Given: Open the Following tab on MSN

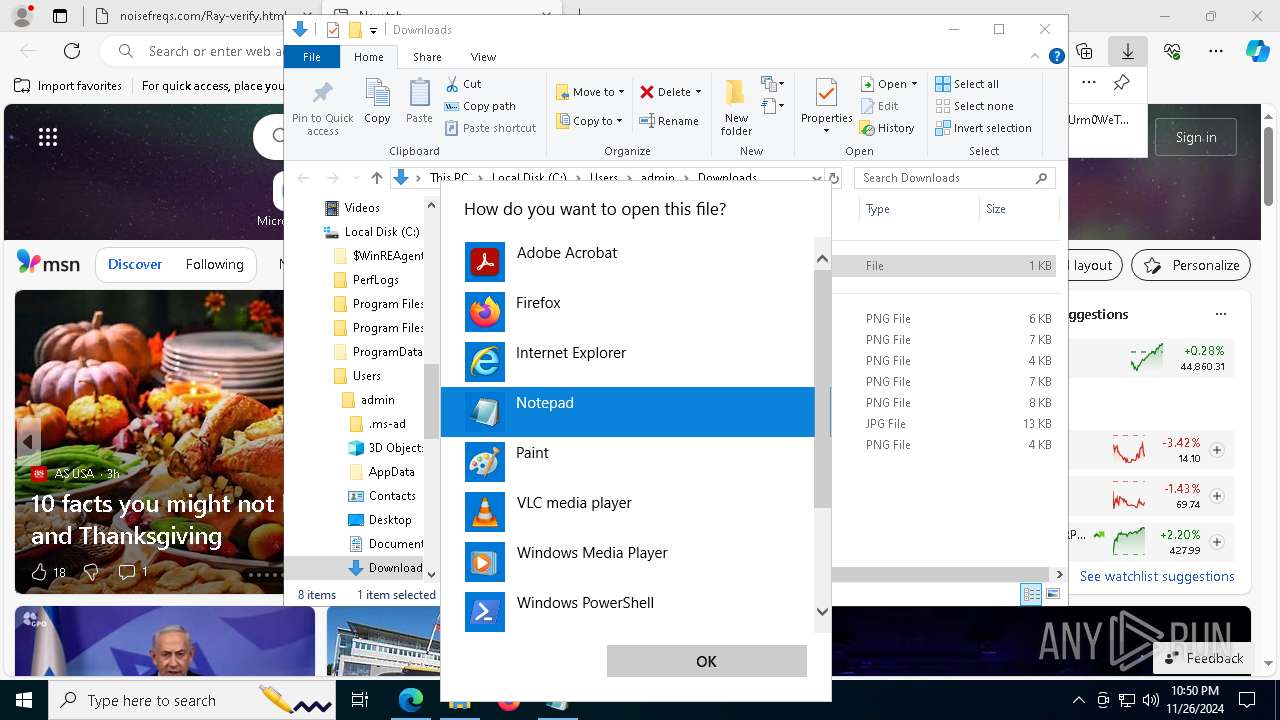Looking at the screenshot, I should coord(215,265).
